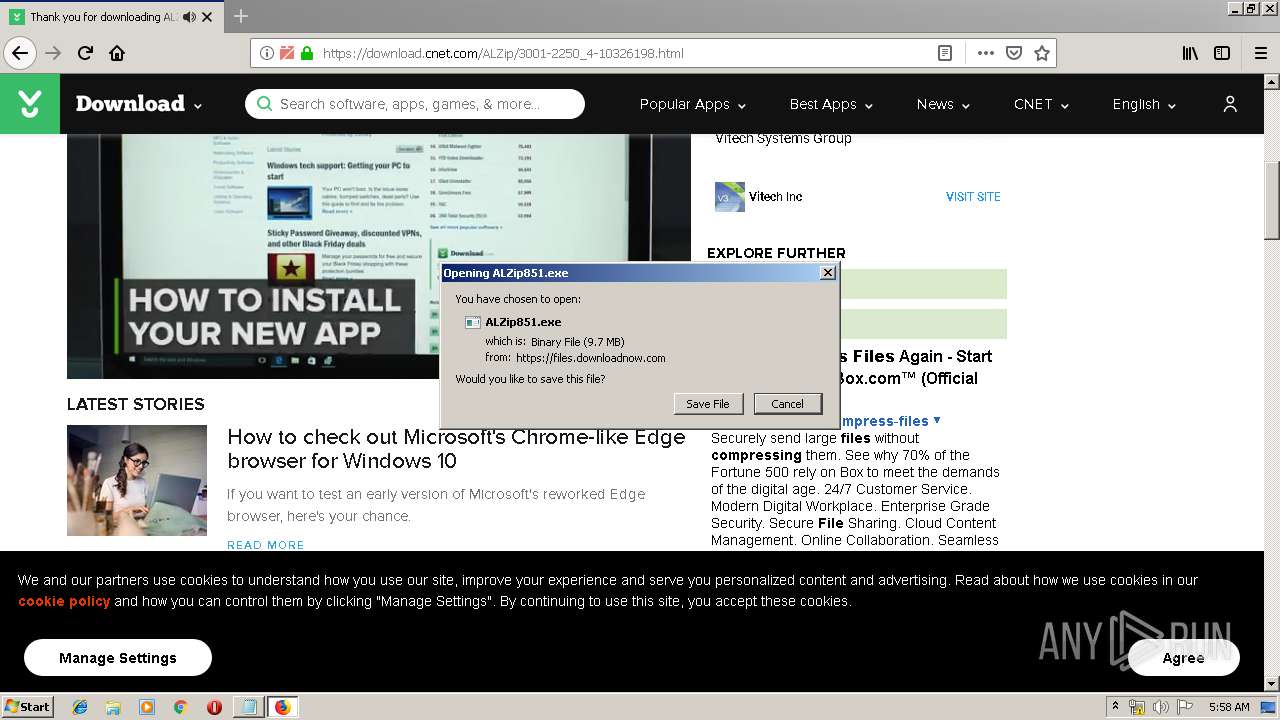
Task: Focus the search software input field
Action: pos(415,104)
